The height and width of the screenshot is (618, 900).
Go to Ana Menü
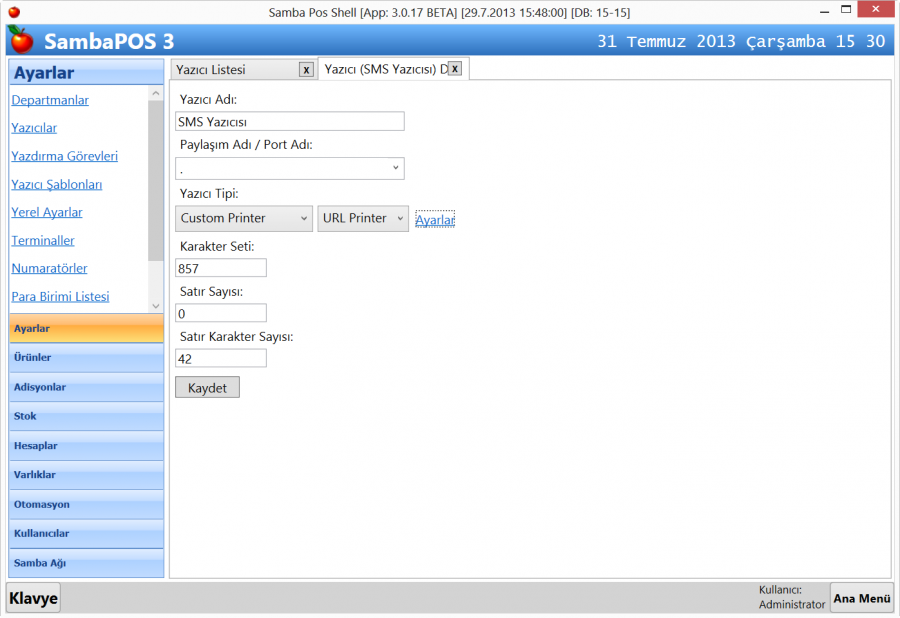pyautogui.click(x=861, y=599)
